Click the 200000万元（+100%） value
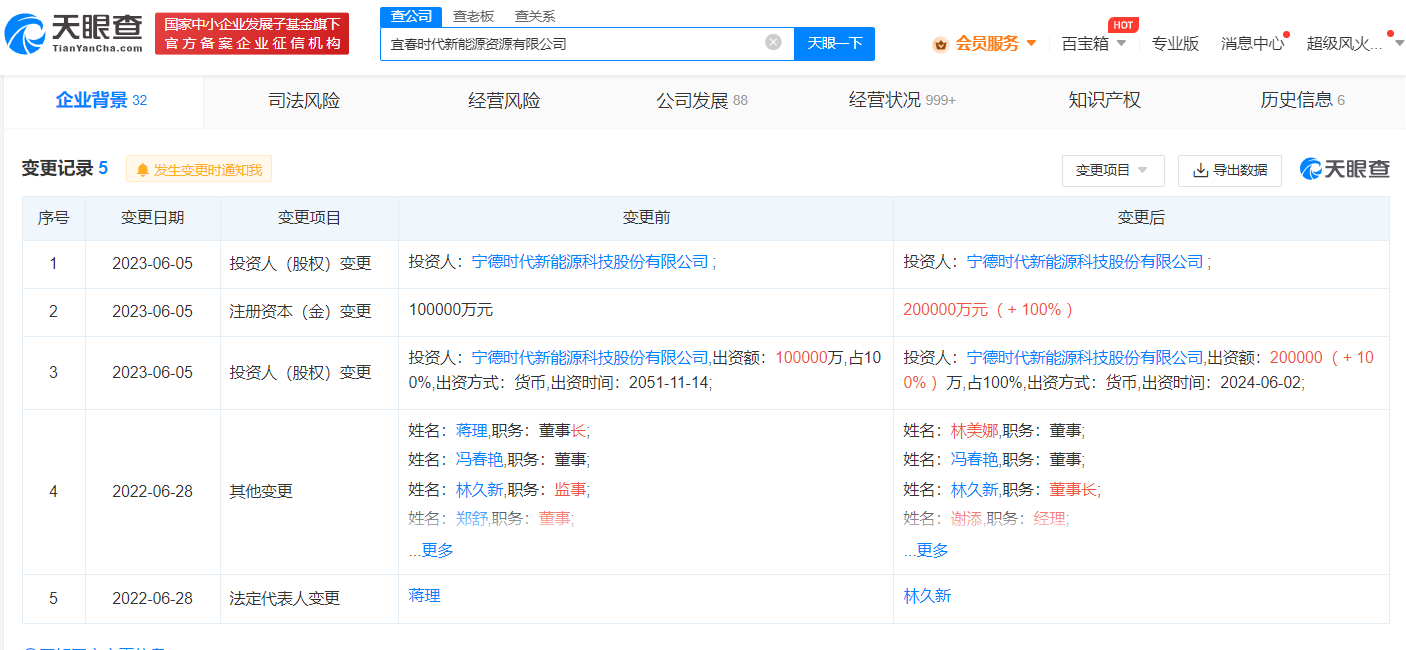1406x650 pixels. click(x=989, y=309)
